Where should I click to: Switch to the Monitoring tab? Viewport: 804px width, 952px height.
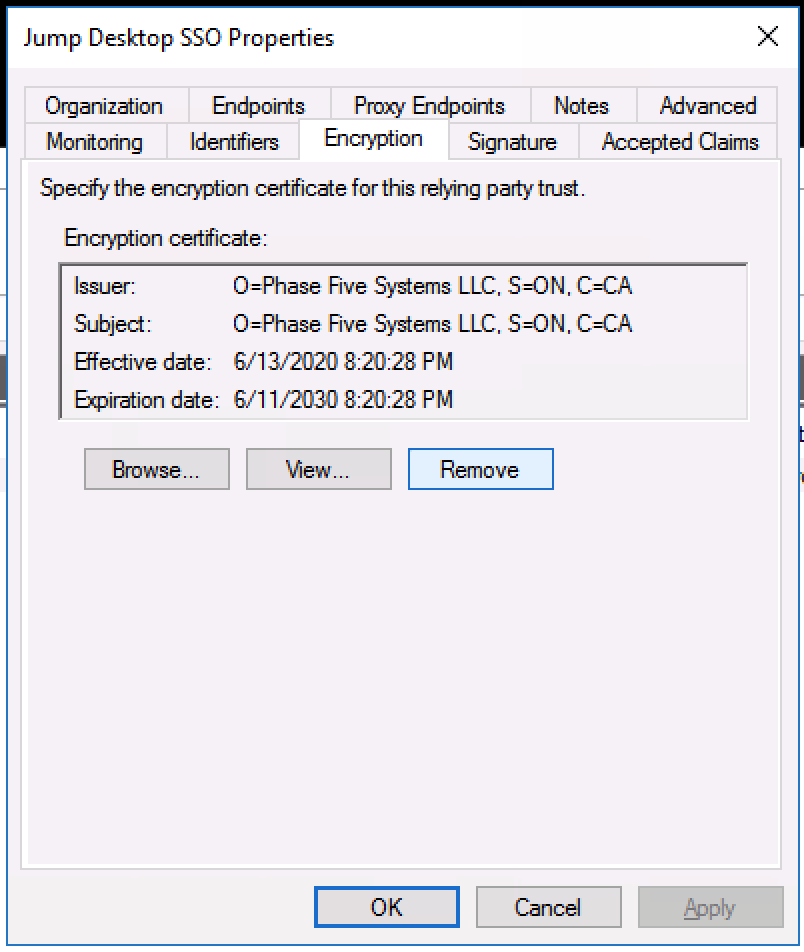[94, 142]
